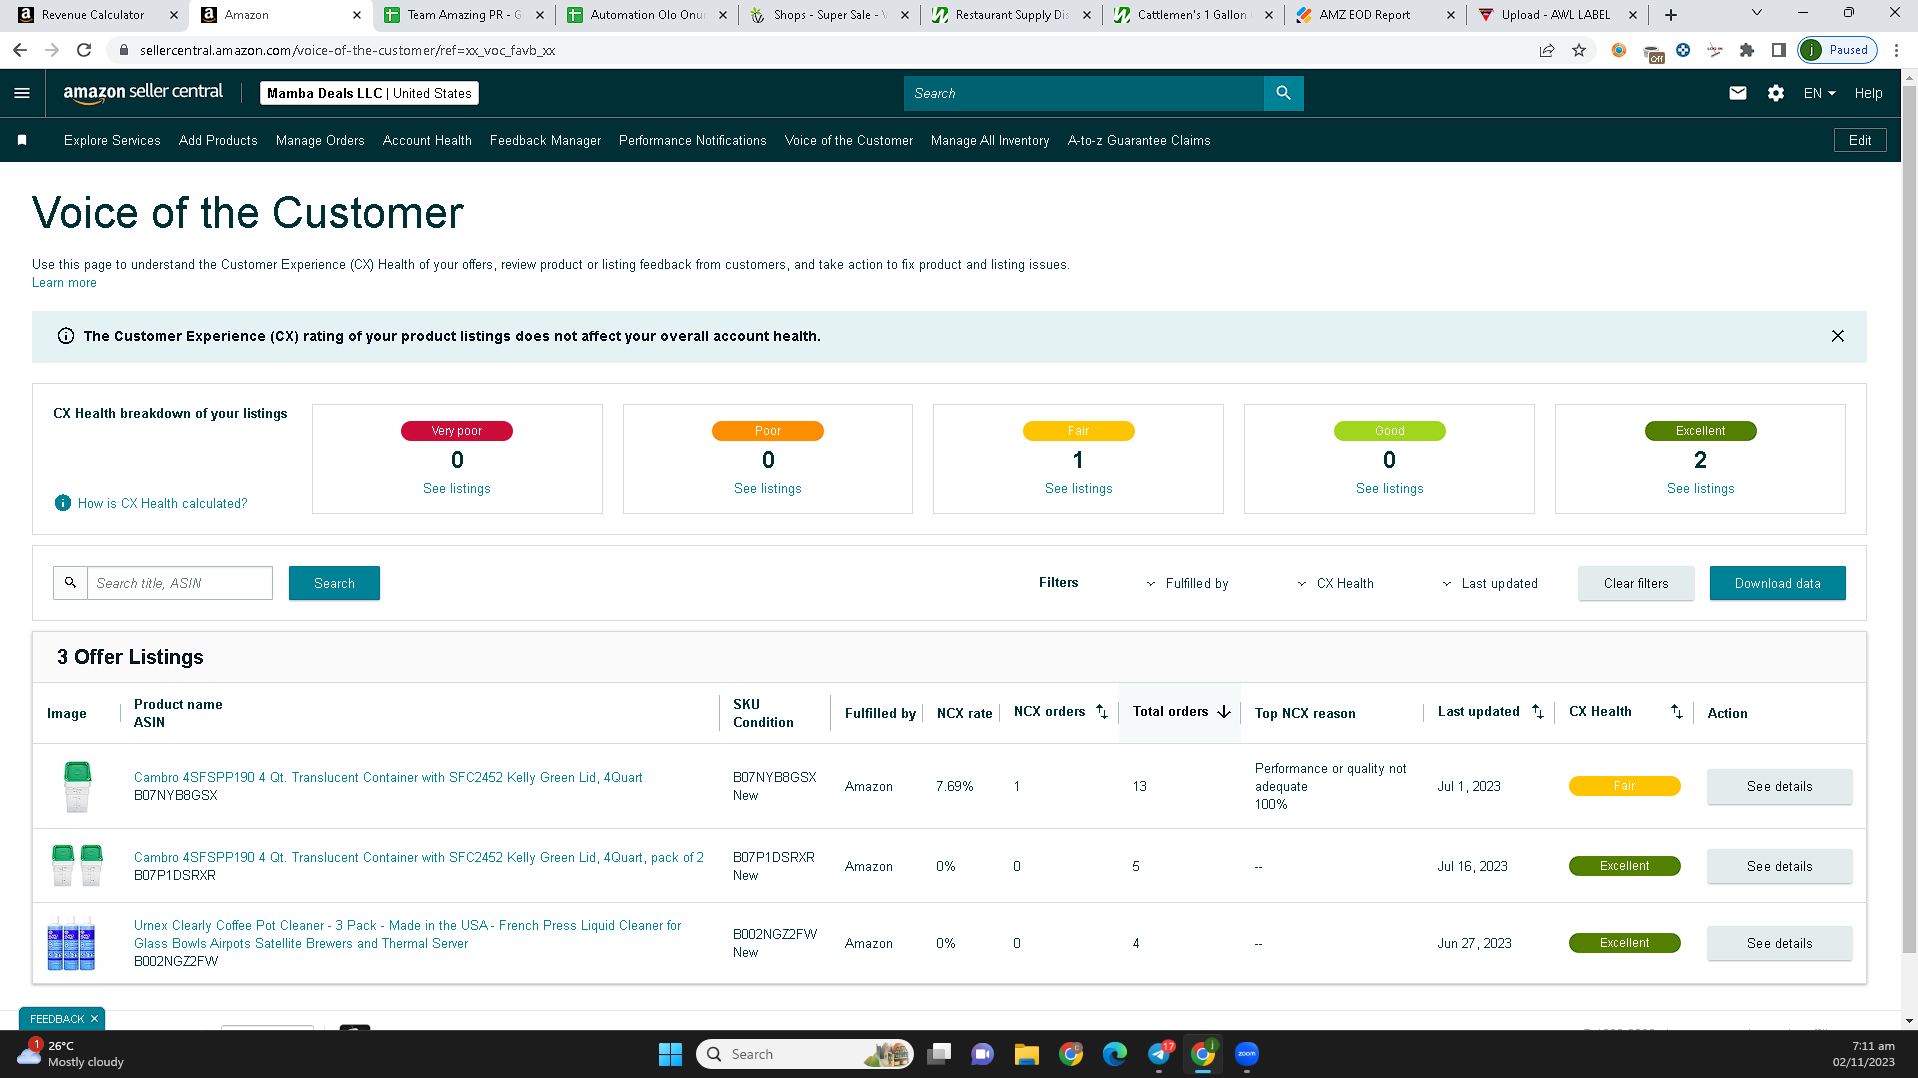Click See details for the Urnex Cleaner row
The image size is (1918, 1078).
[x=1779, y=943]
